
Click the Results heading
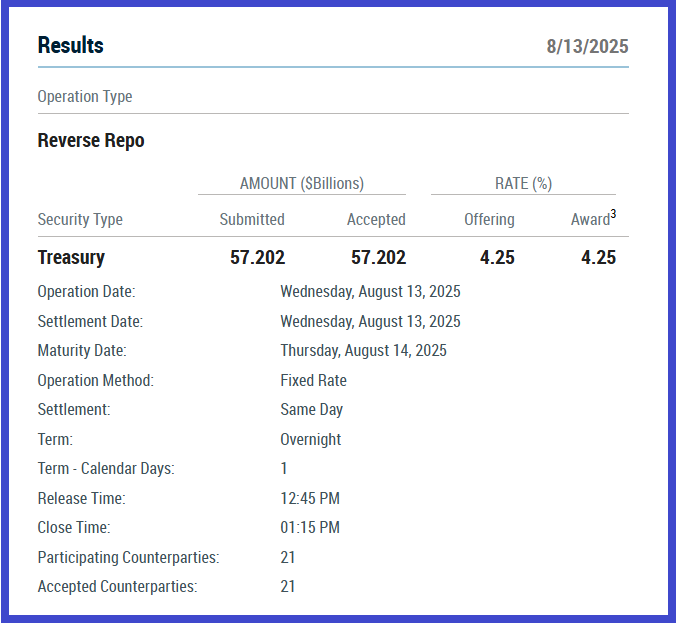pos(70,45)
